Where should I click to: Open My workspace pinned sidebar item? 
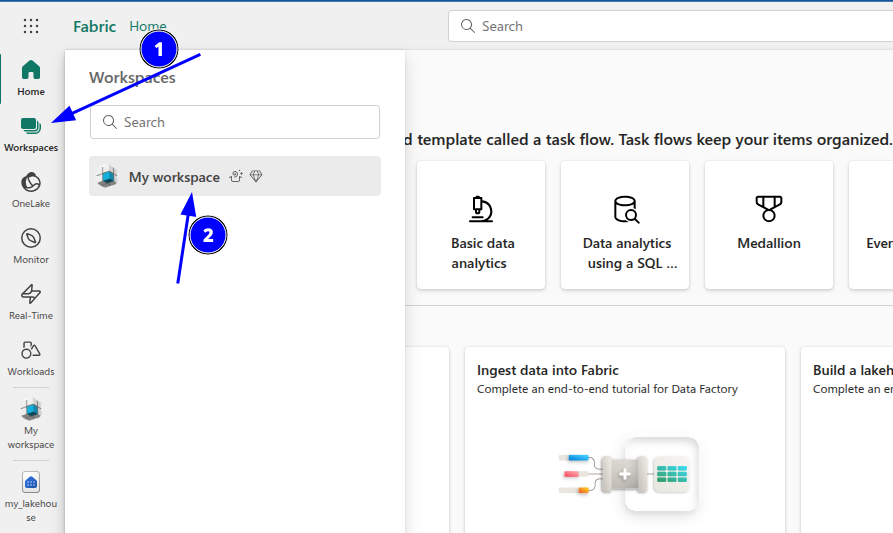click(x=31, y=424)
